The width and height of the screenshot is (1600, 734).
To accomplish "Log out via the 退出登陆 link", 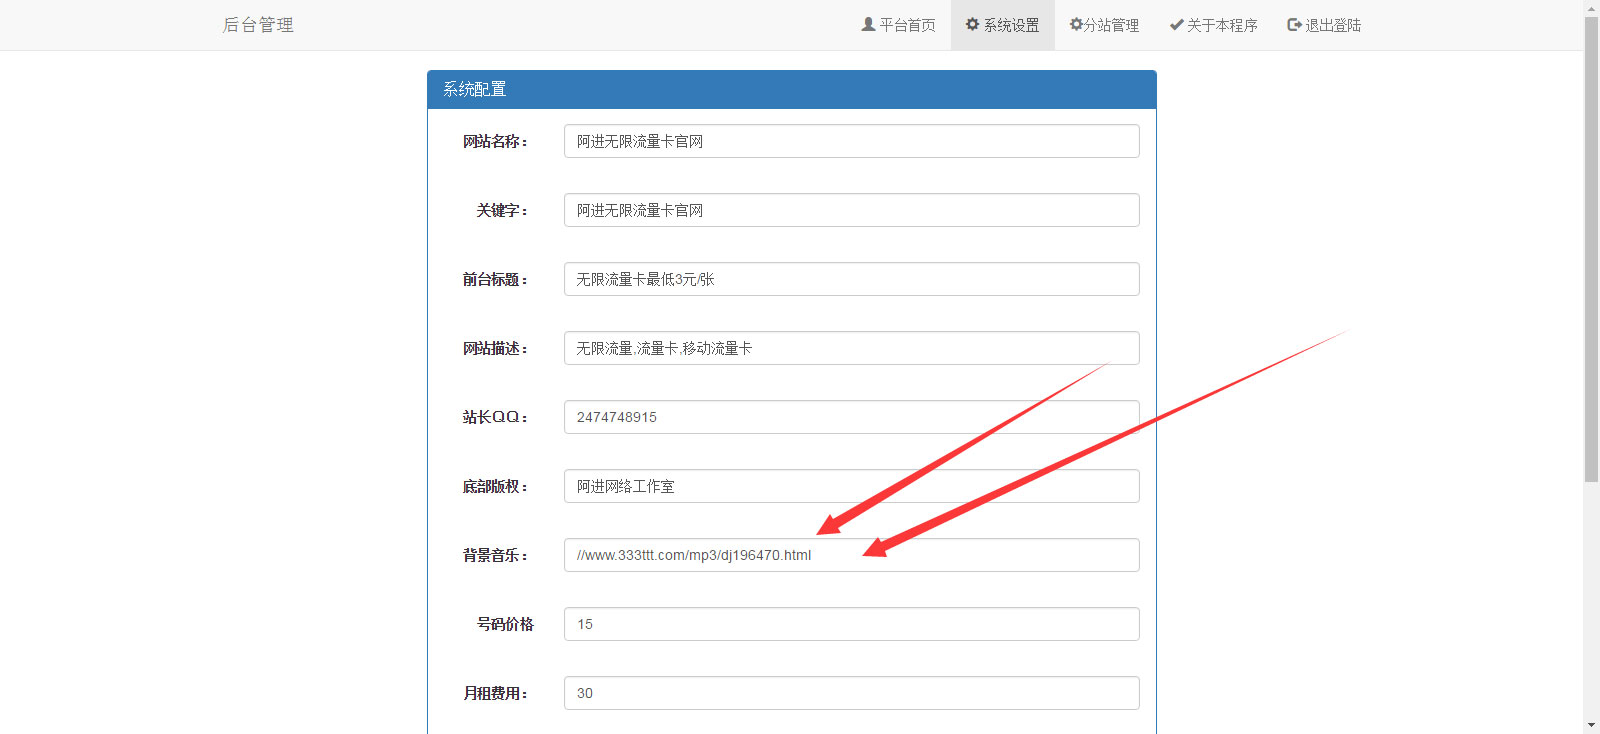I will 1333,25.
